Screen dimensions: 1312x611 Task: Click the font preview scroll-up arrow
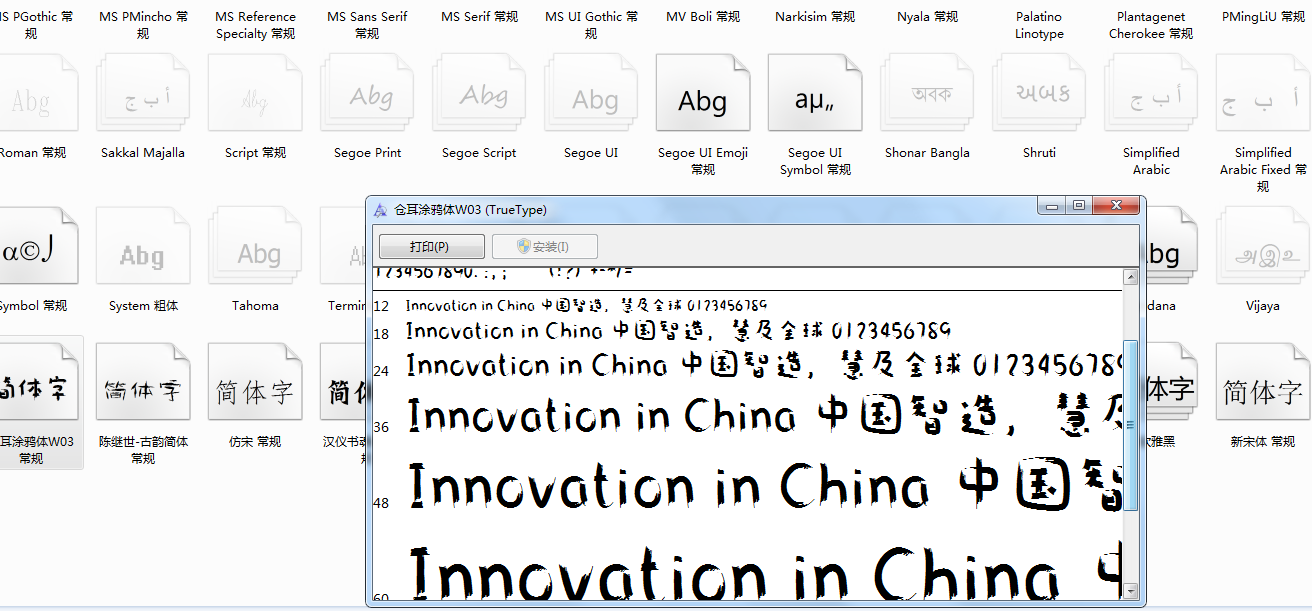(1130, 277)
